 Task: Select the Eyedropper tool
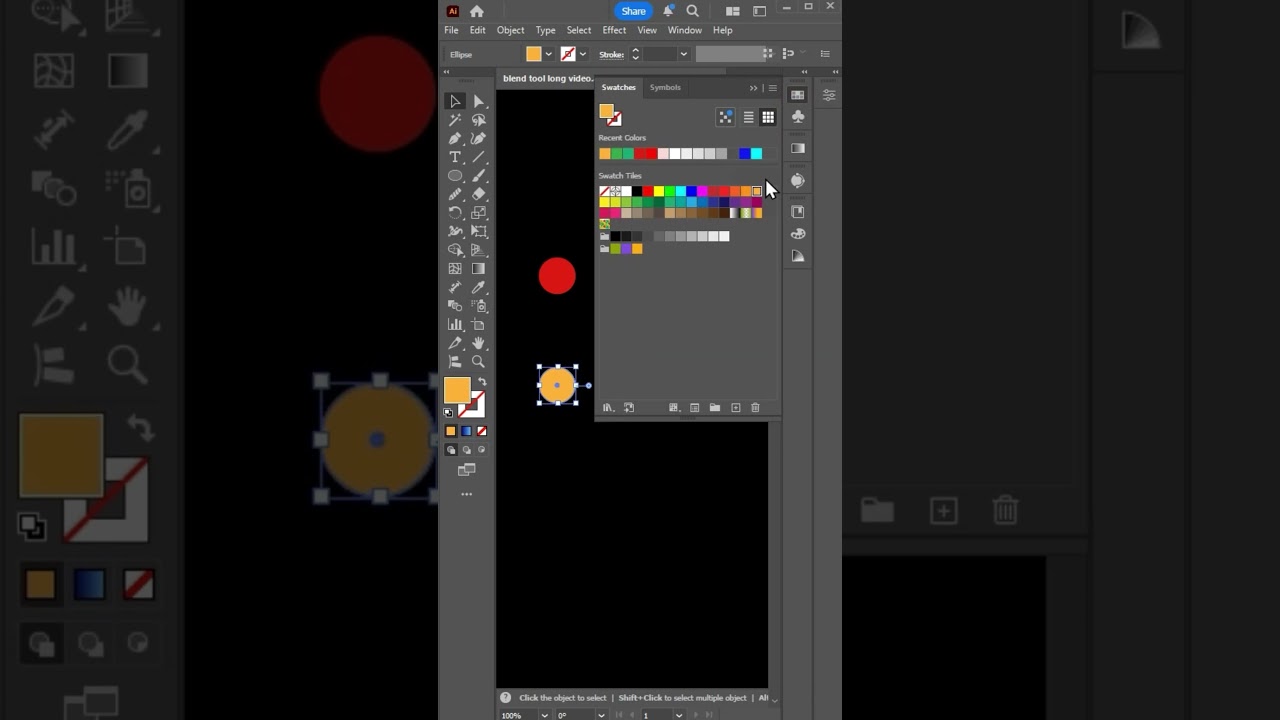(x=479, y=288)
